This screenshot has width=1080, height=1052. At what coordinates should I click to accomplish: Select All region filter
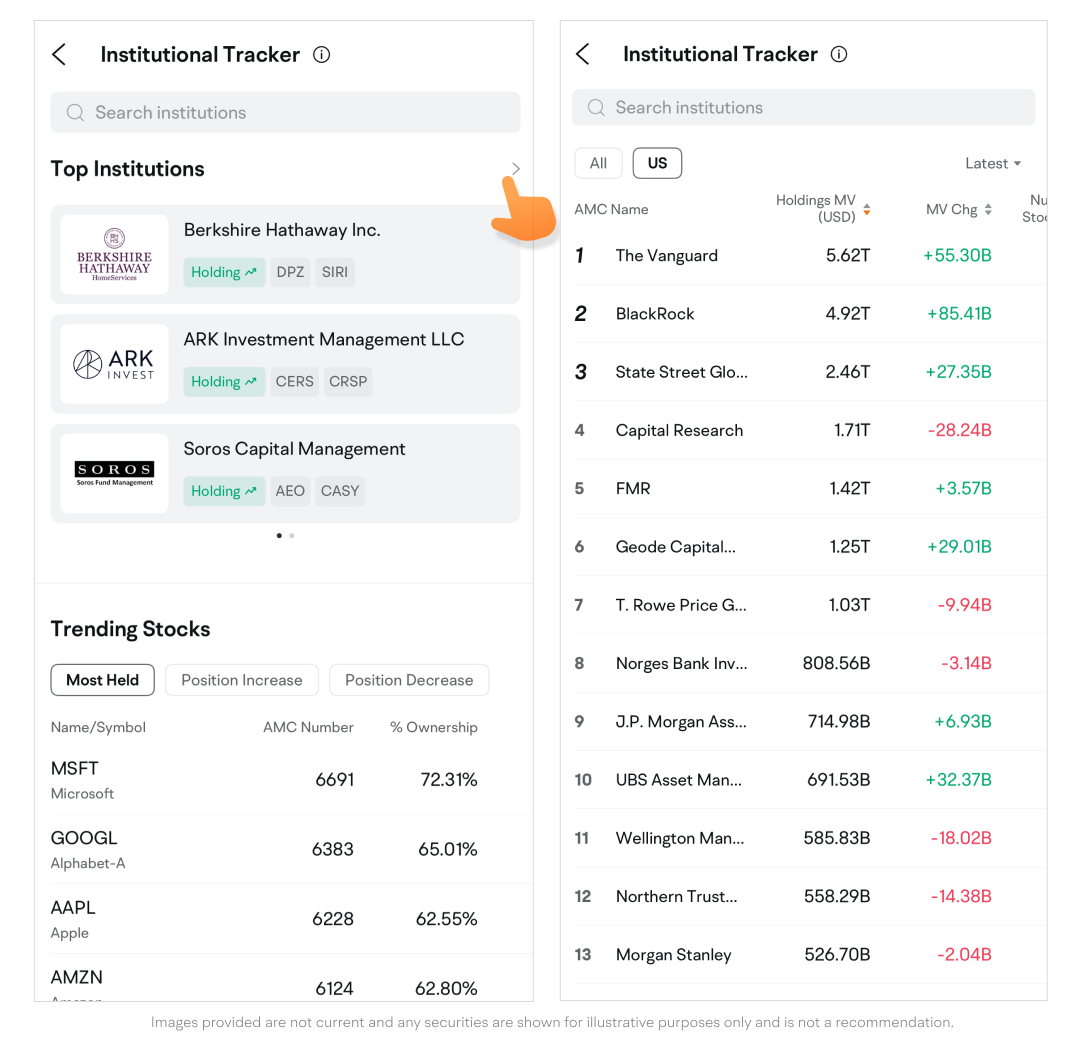pos(599,163)
